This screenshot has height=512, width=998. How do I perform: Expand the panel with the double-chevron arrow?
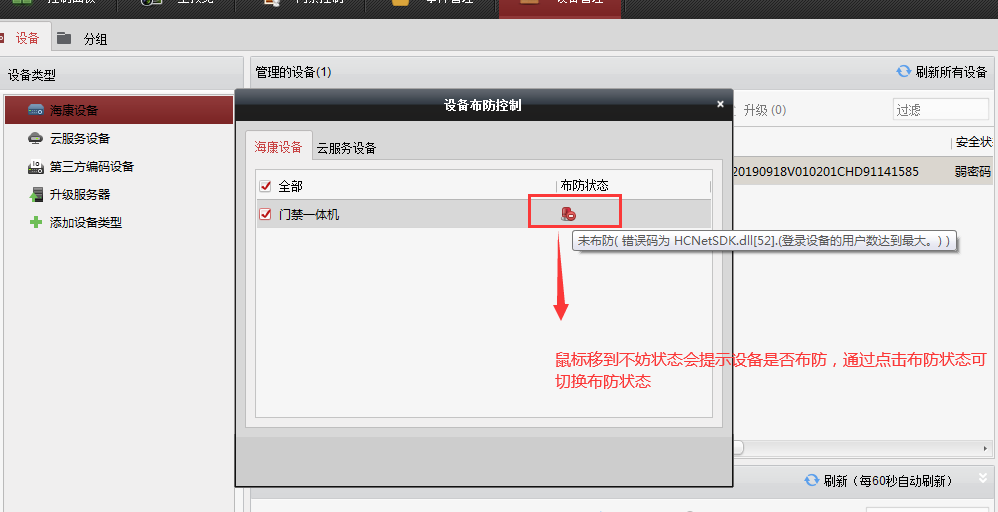point(983,477)
